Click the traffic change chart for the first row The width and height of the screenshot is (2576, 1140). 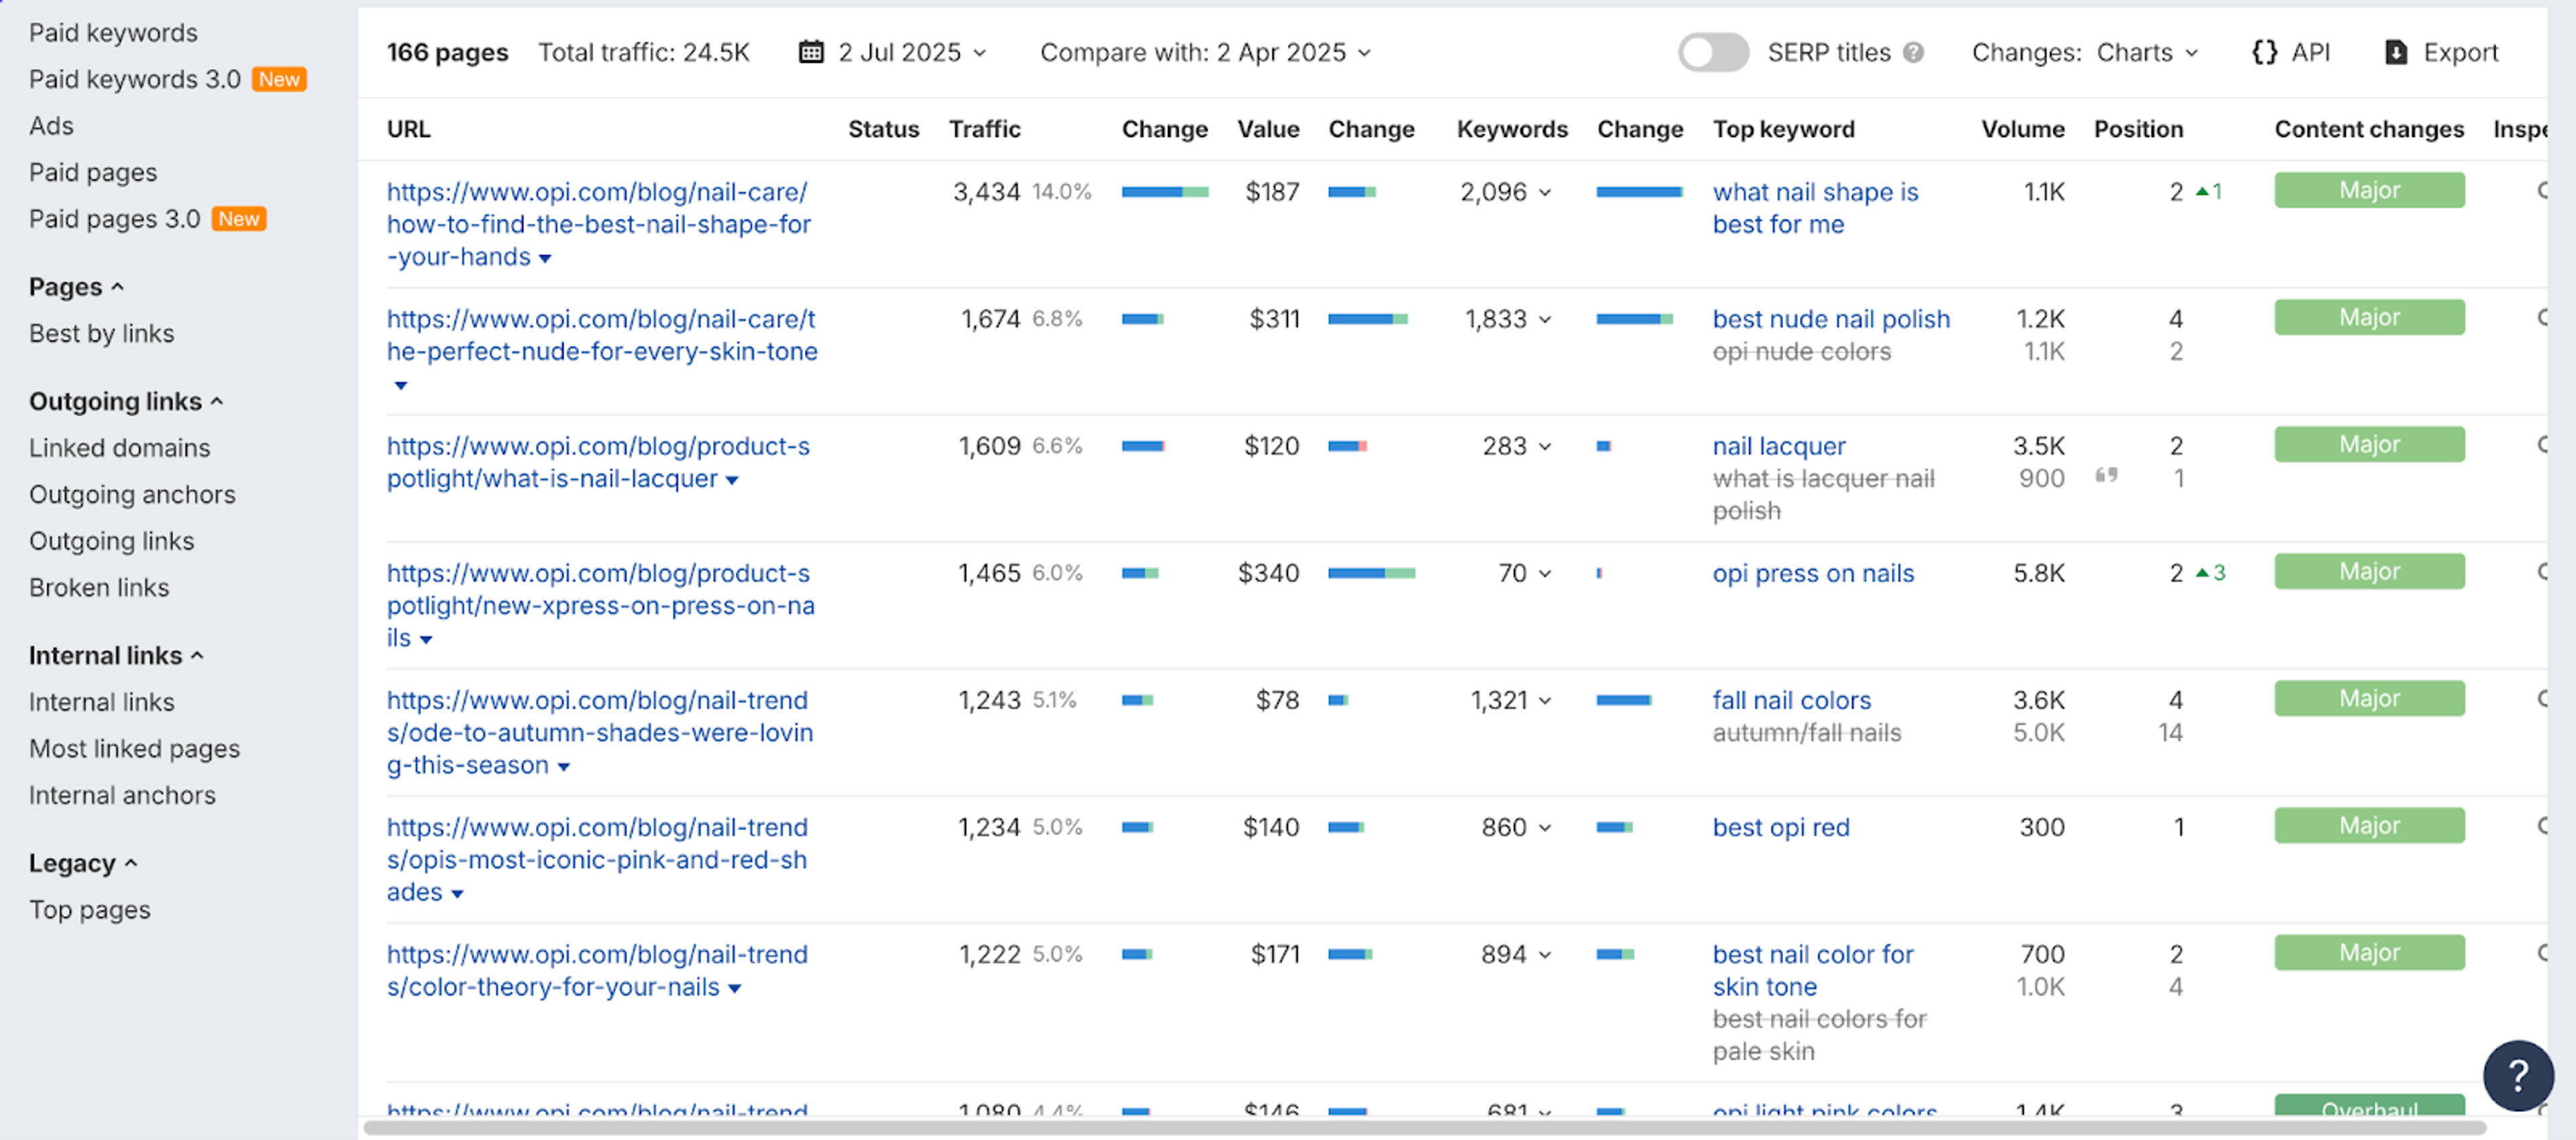click(1164, 191)
